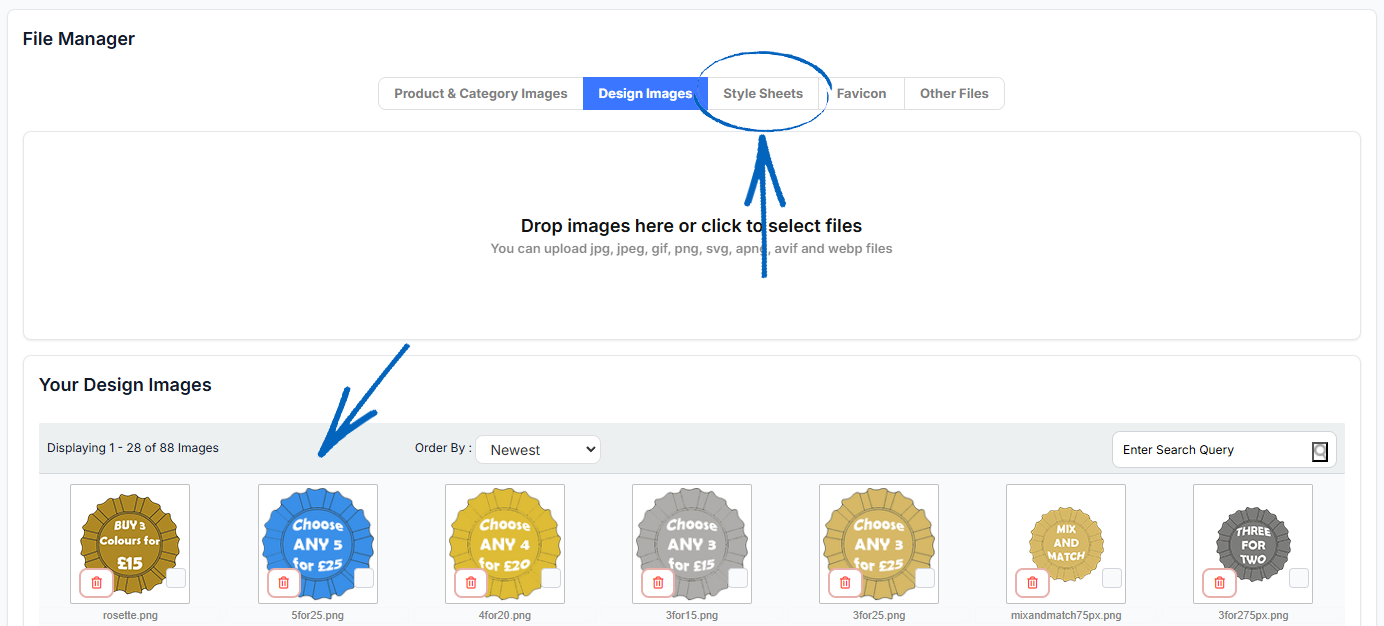This screenshot has height=626, width=1384.
Task: Click the drop images upload area
Action: pyautogui.click(x=692, y=236)
